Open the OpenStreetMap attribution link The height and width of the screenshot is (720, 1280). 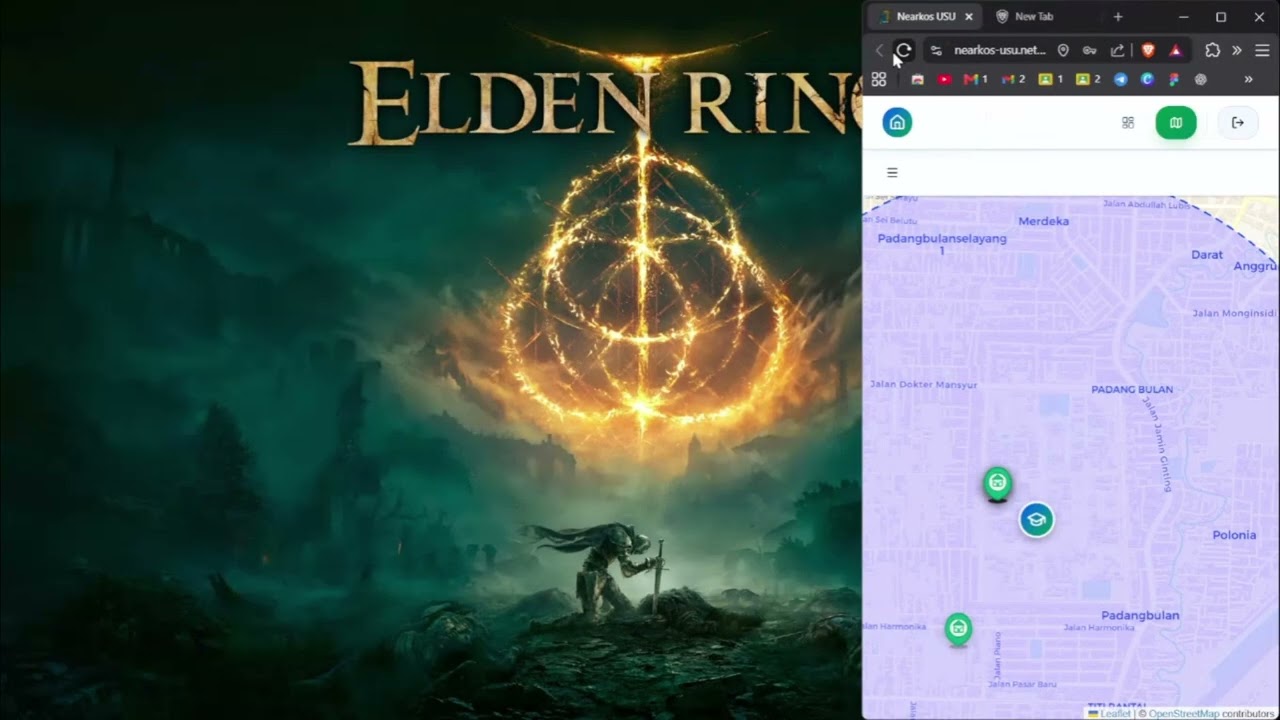click(1184, 714)
